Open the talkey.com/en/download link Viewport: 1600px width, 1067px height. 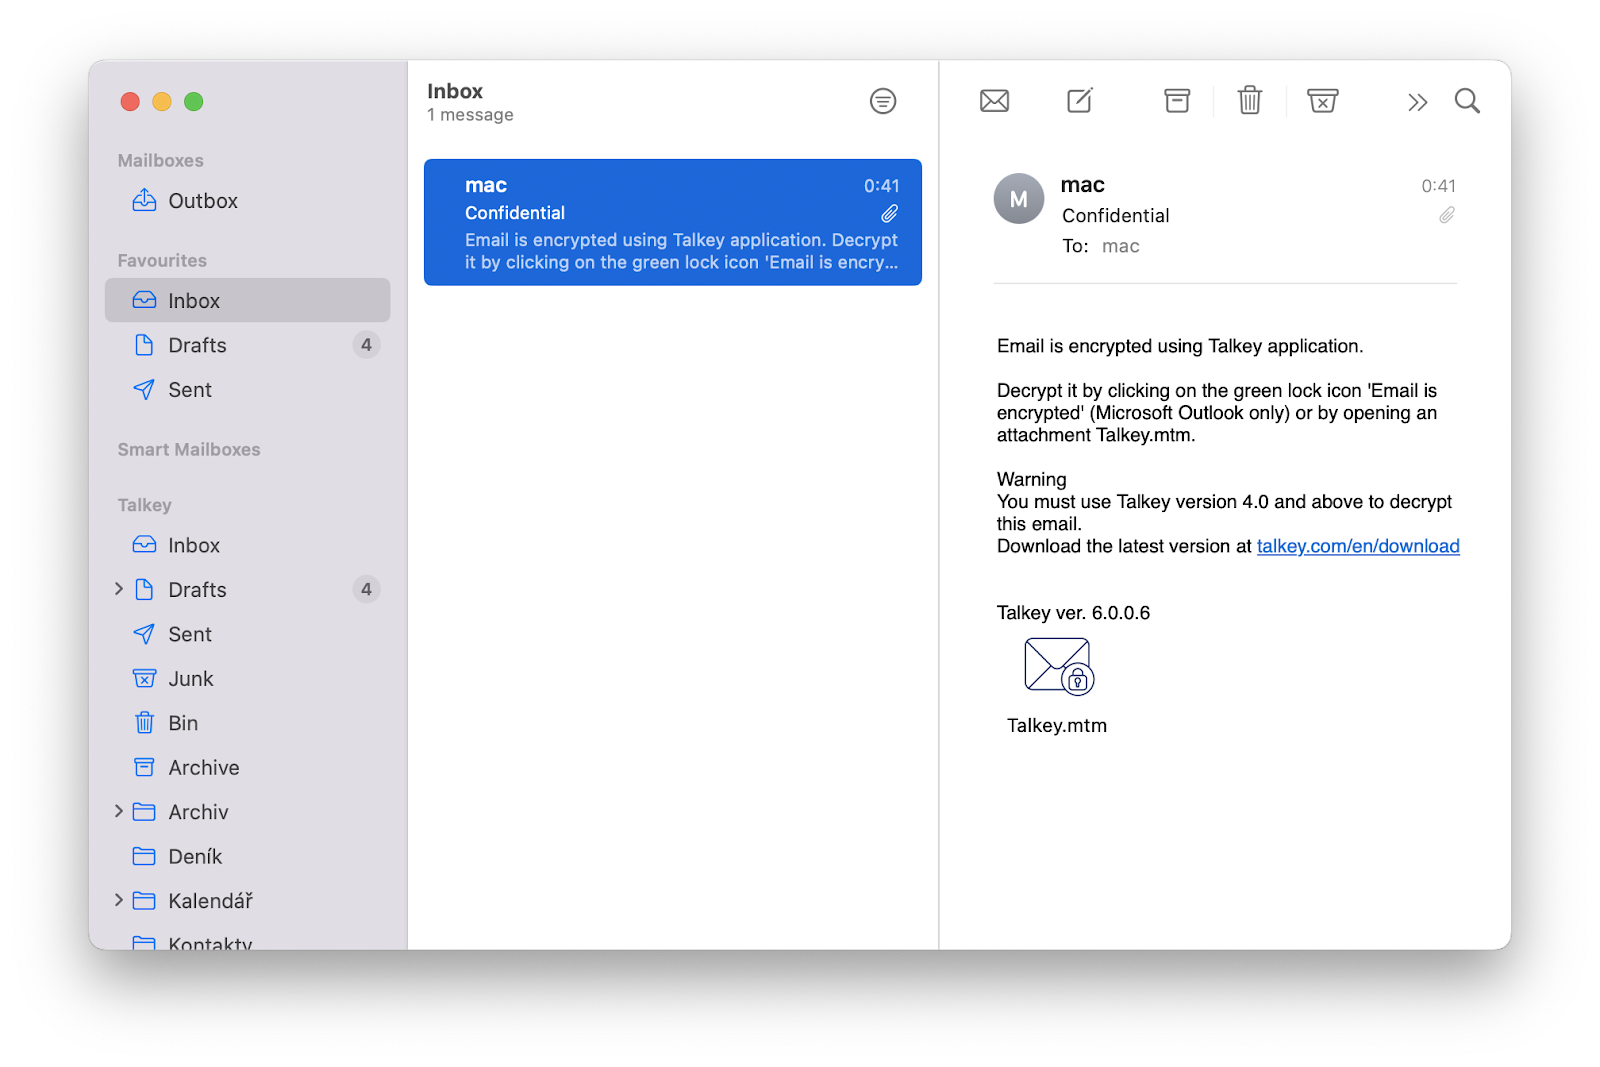1358,546
